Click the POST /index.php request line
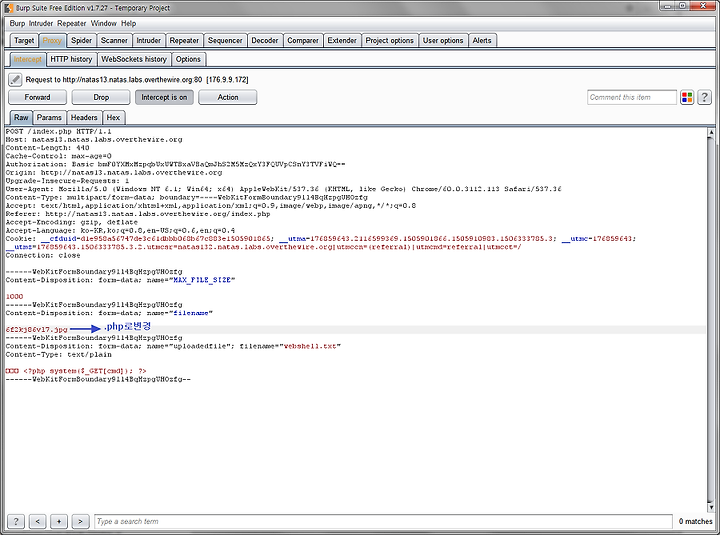 [x=58, y=131]
